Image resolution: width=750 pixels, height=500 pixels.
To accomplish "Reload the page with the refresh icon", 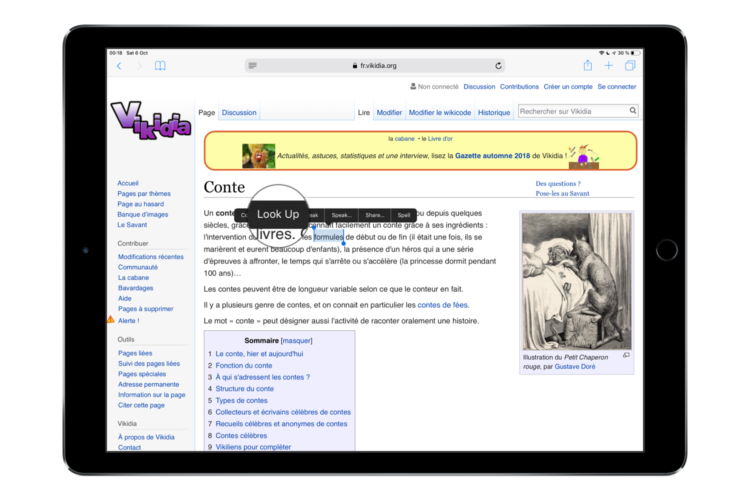I will pyautogui.click(x=498, y=66).
